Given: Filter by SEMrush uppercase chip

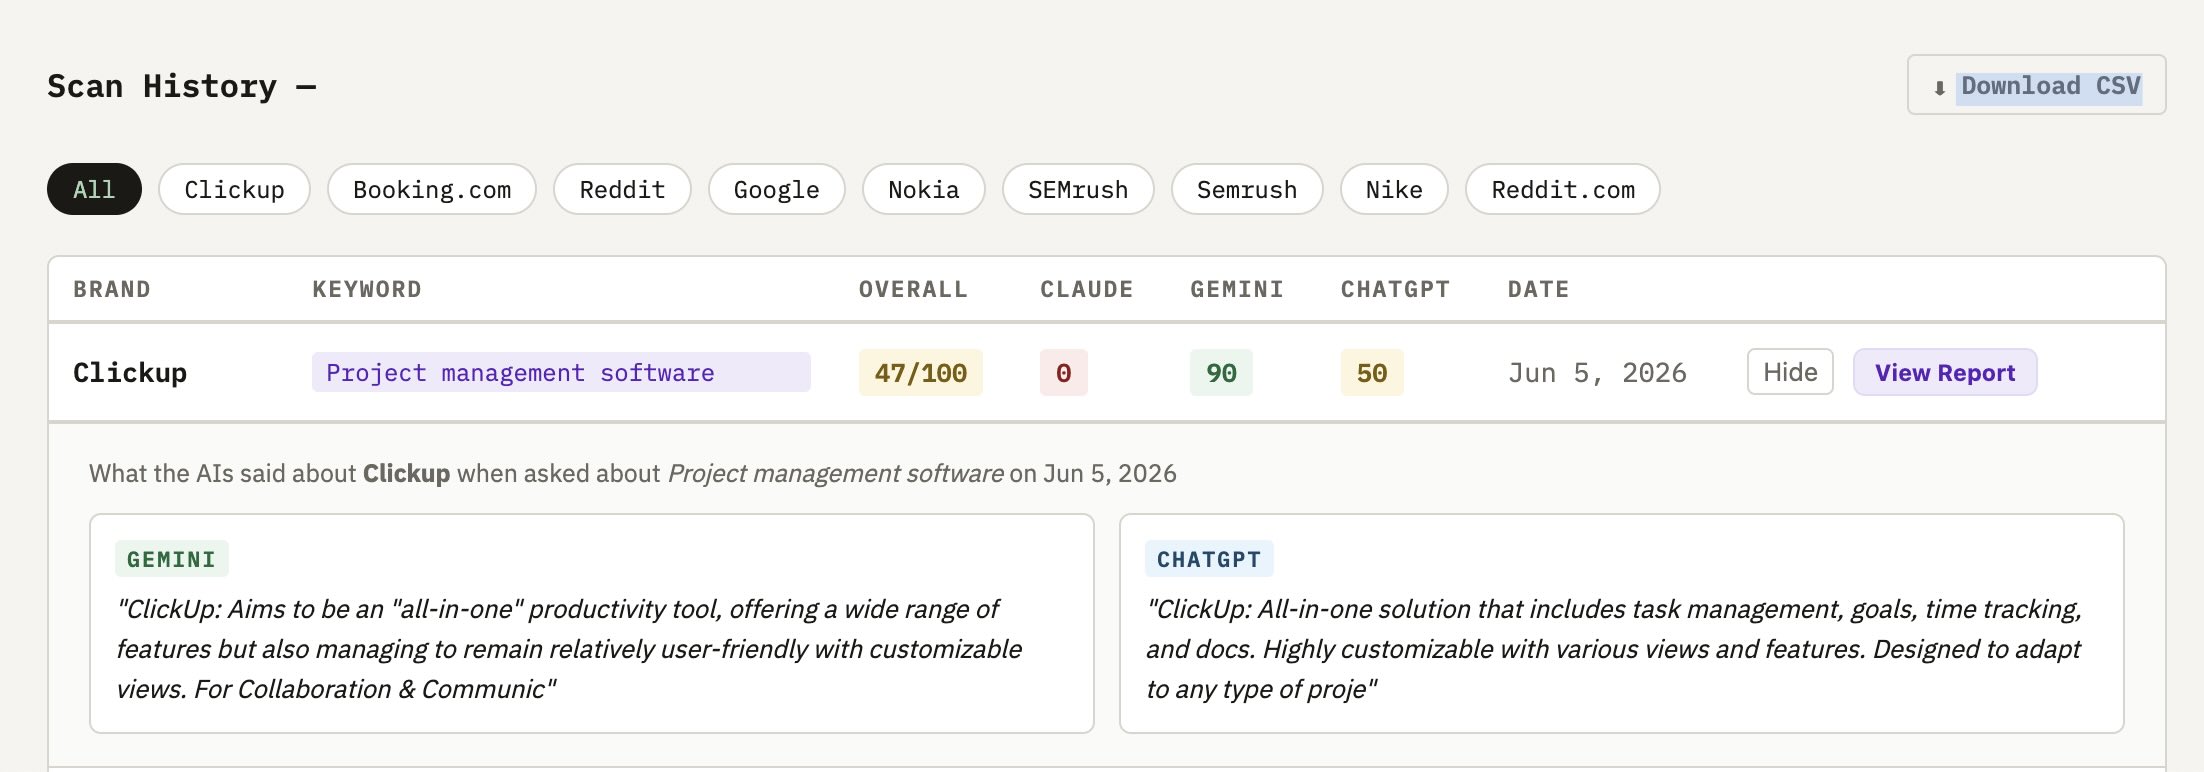Looking at the screenshot, I should click(1078, 189).
